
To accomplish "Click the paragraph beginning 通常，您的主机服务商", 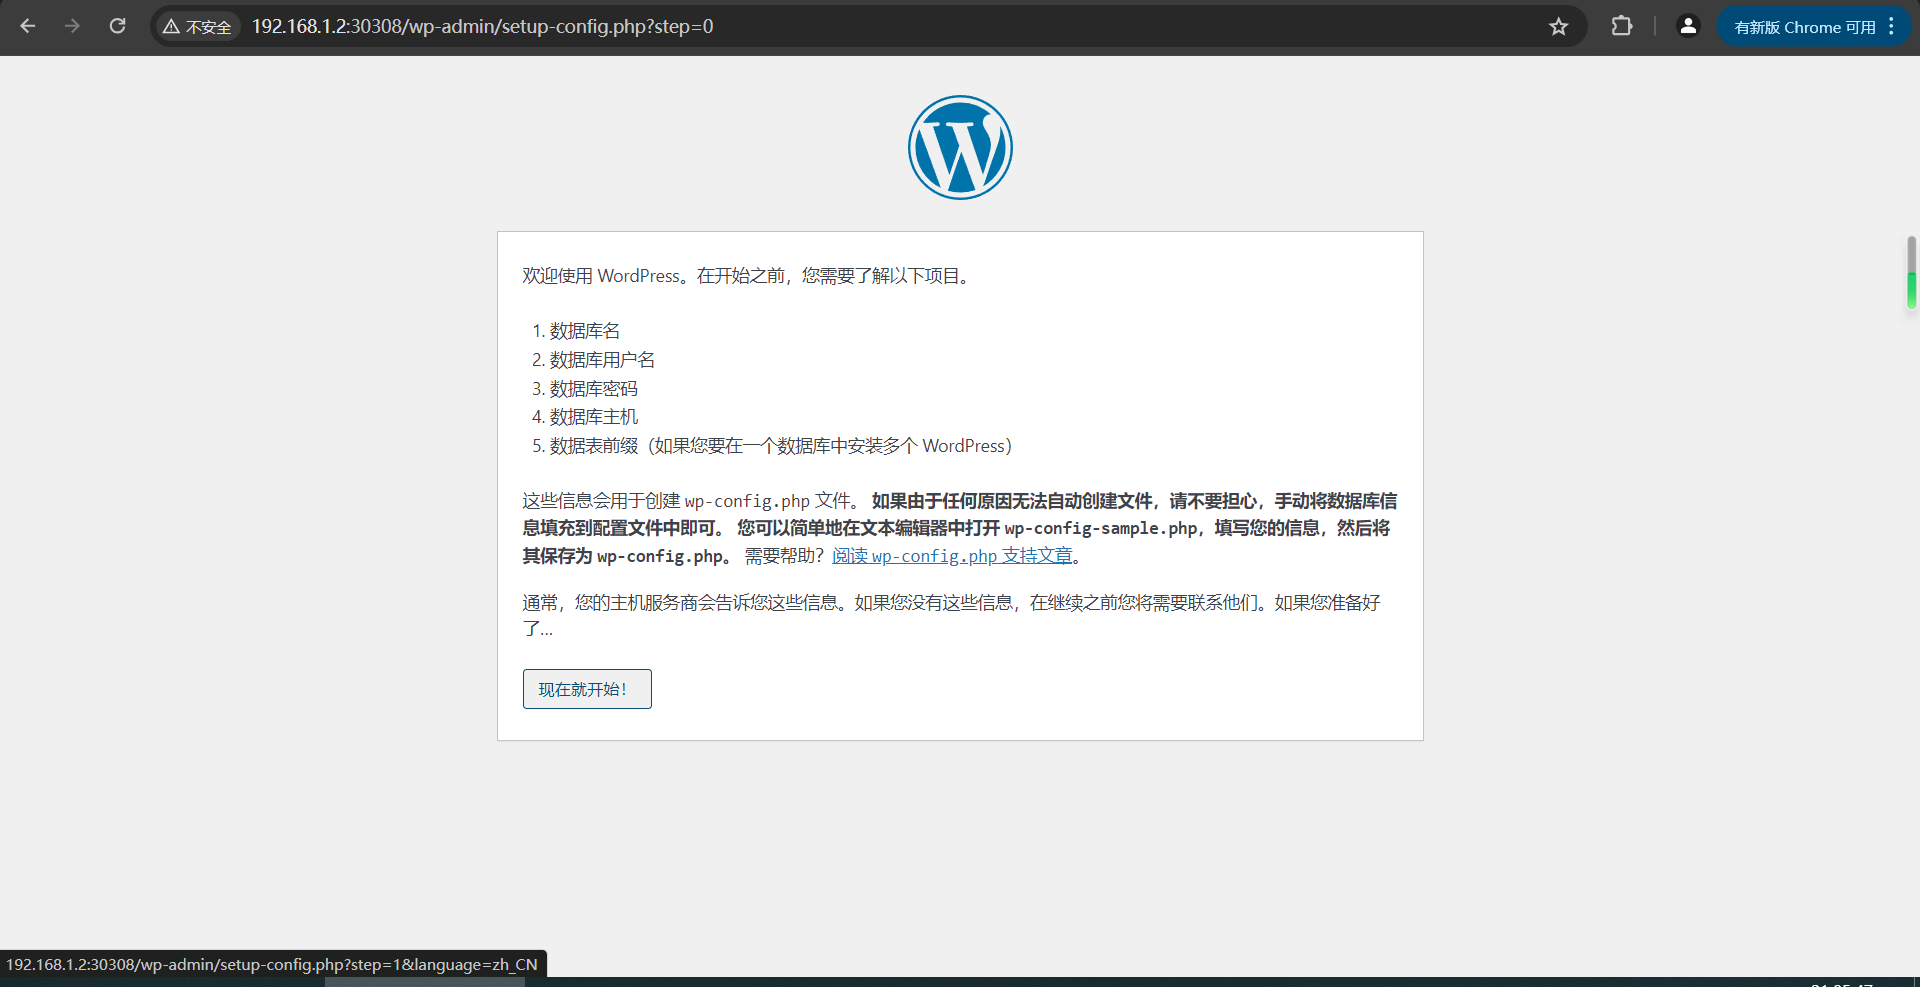I will pos(951,615).
